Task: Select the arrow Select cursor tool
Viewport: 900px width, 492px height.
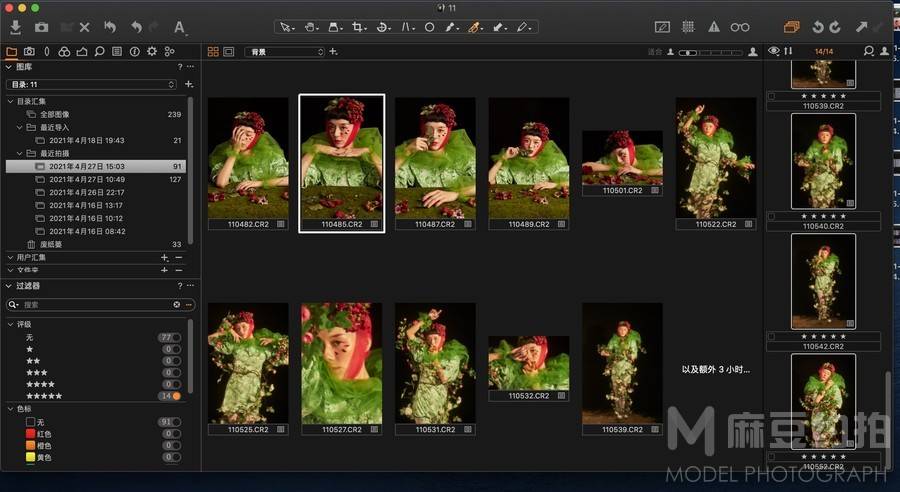Action: tap(286, 27)
